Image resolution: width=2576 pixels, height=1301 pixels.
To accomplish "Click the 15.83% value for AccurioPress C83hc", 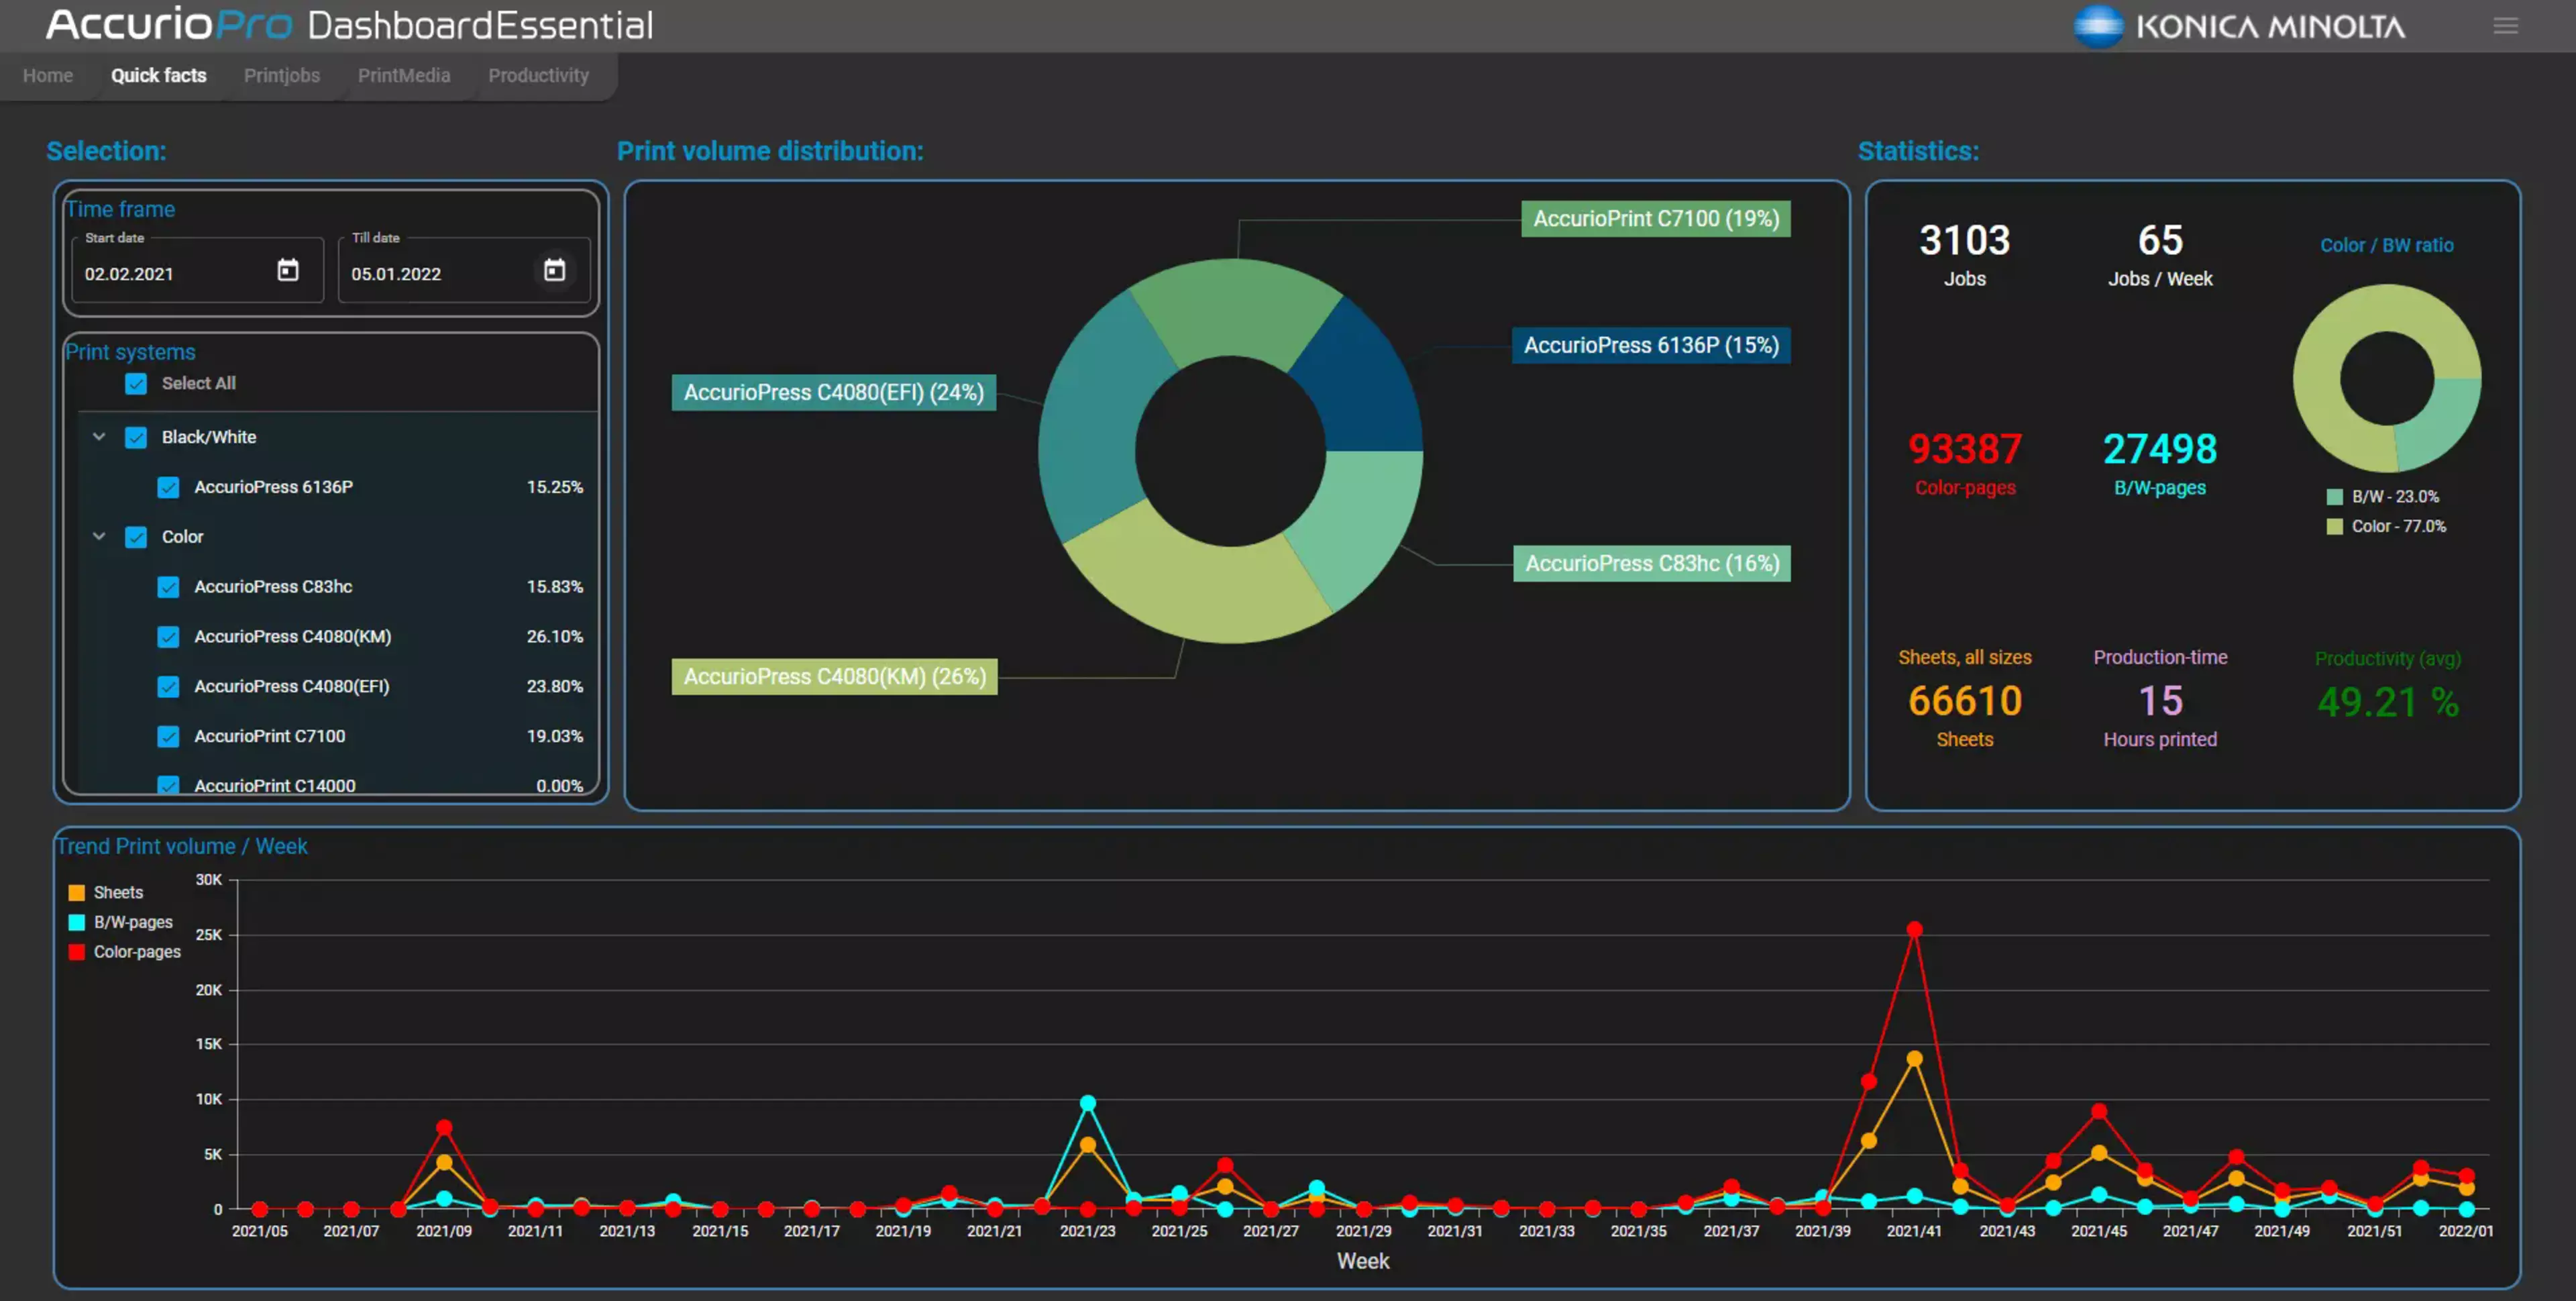I will click(554, 587).
